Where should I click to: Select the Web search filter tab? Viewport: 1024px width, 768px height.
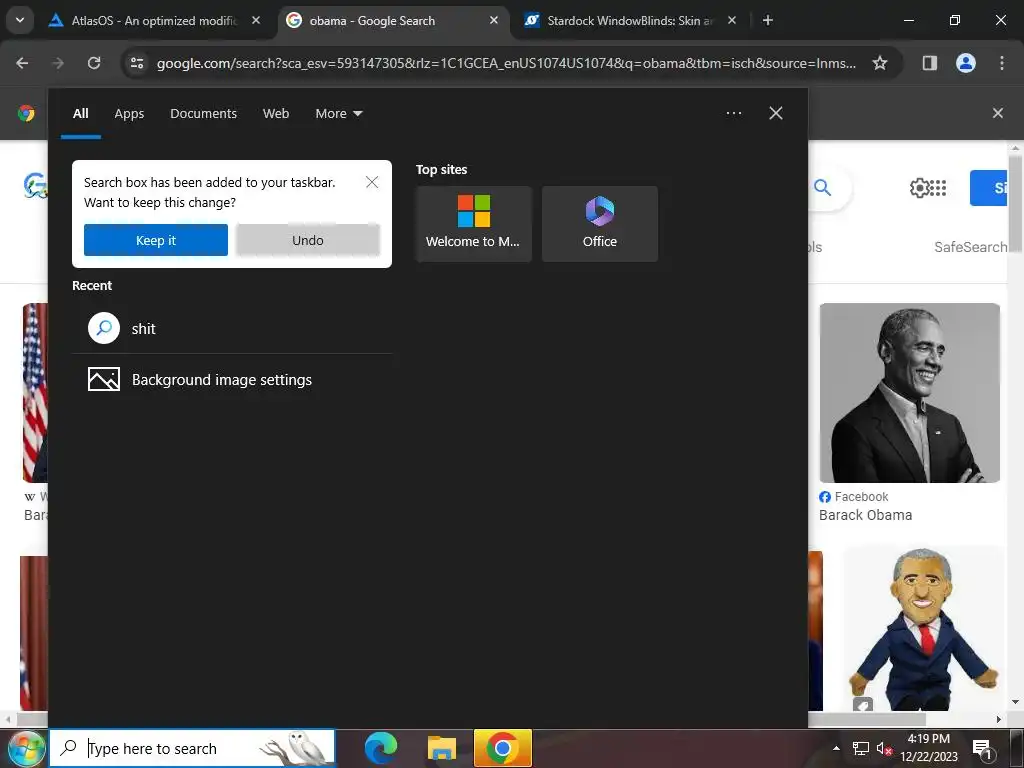[x=276, y=114]
